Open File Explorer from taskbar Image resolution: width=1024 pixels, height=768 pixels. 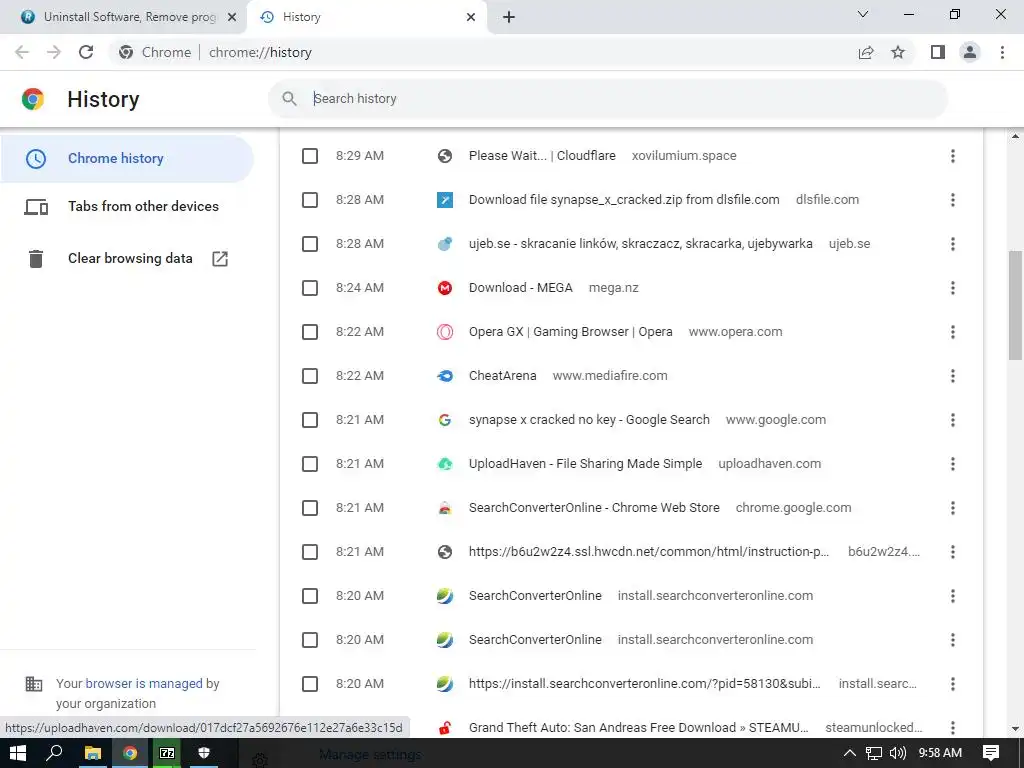pos(93,753)
